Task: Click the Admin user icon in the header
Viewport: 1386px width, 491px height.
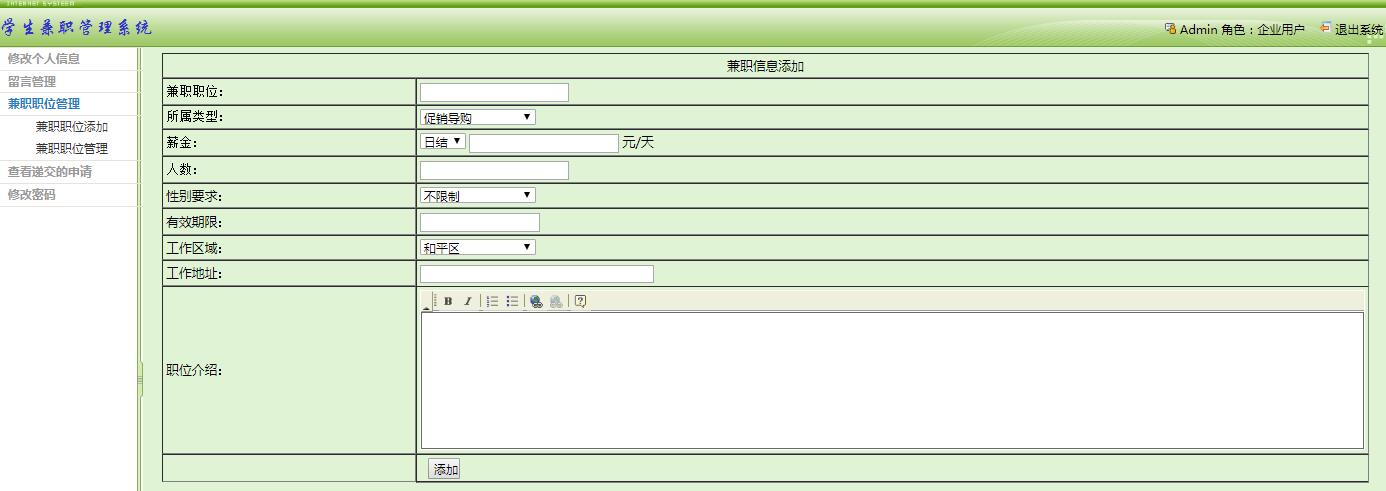Action: [x=1170, y=28]
